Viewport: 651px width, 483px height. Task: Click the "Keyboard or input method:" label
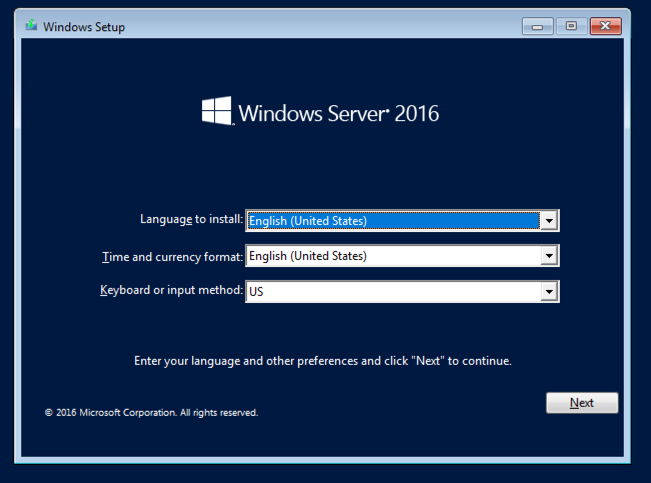(171, 290)
